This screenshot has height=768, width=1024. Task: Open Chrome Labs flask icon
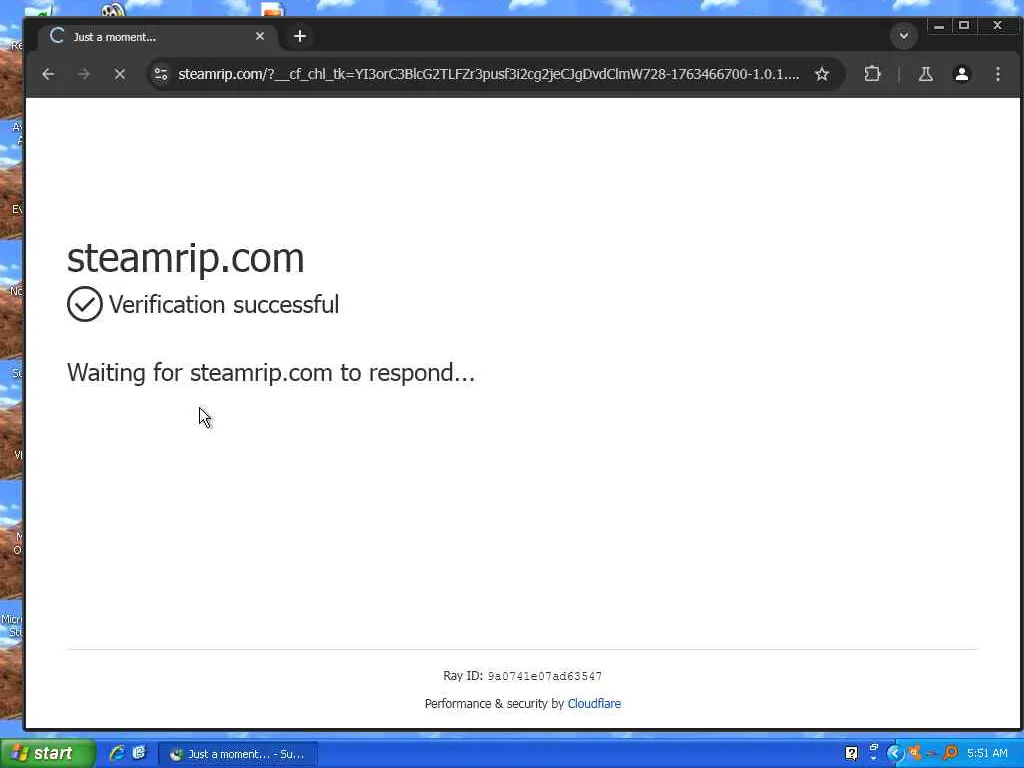(x=925, y=74)
